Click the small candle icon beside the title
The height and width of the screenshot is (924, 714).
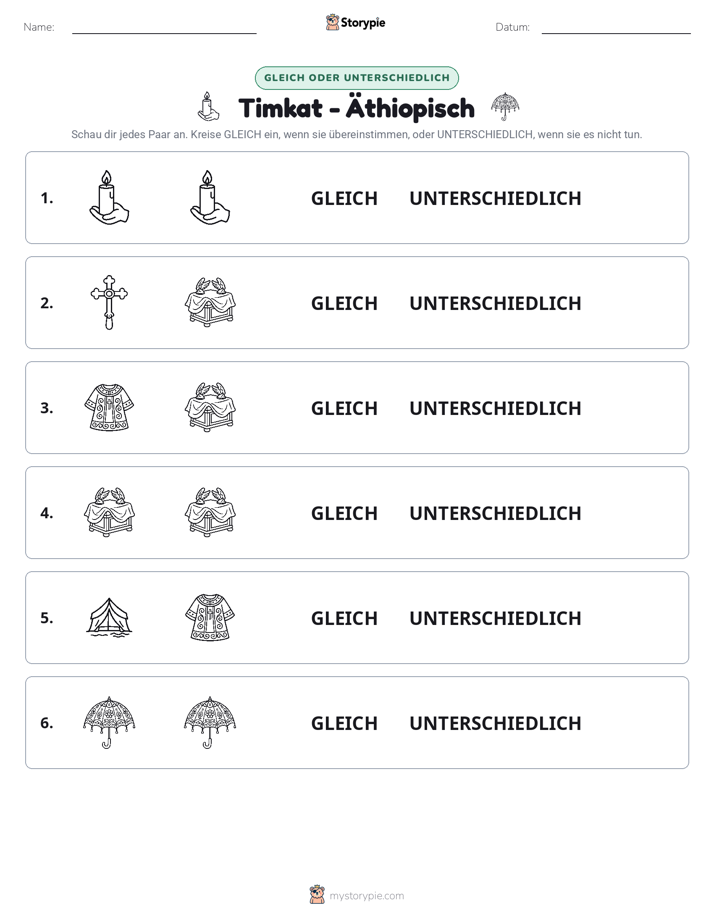[208, 107]
